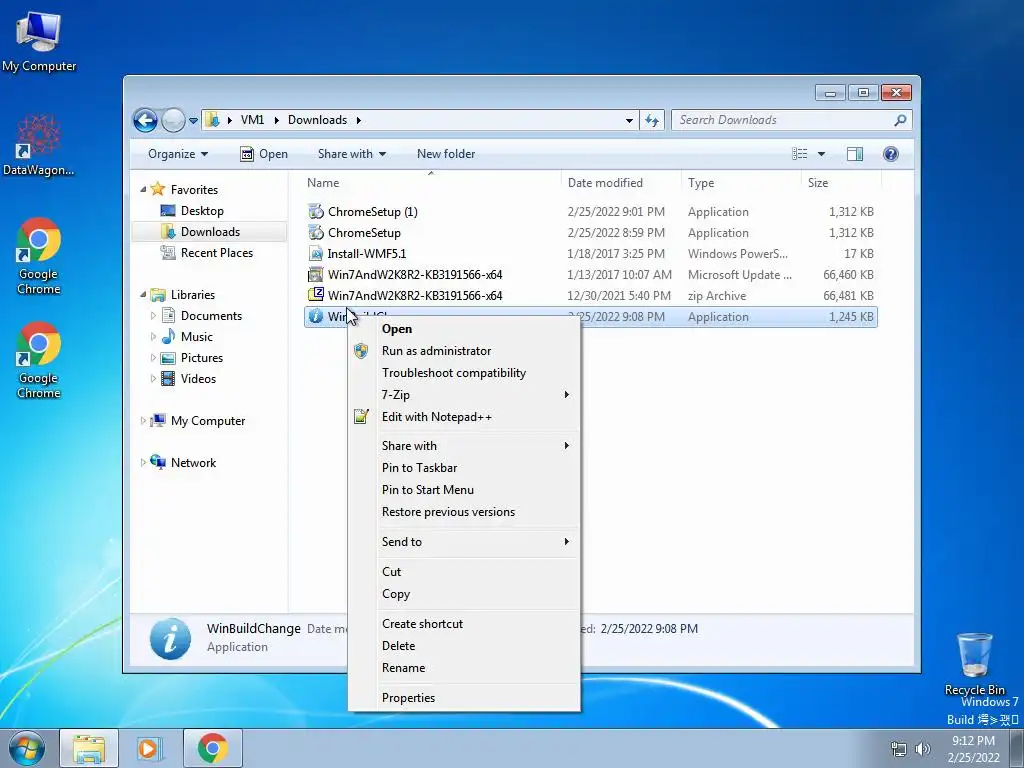This screenshot has width=1024, height=768.
Task: Expand the Music library node
Action: tap(153, 337)
